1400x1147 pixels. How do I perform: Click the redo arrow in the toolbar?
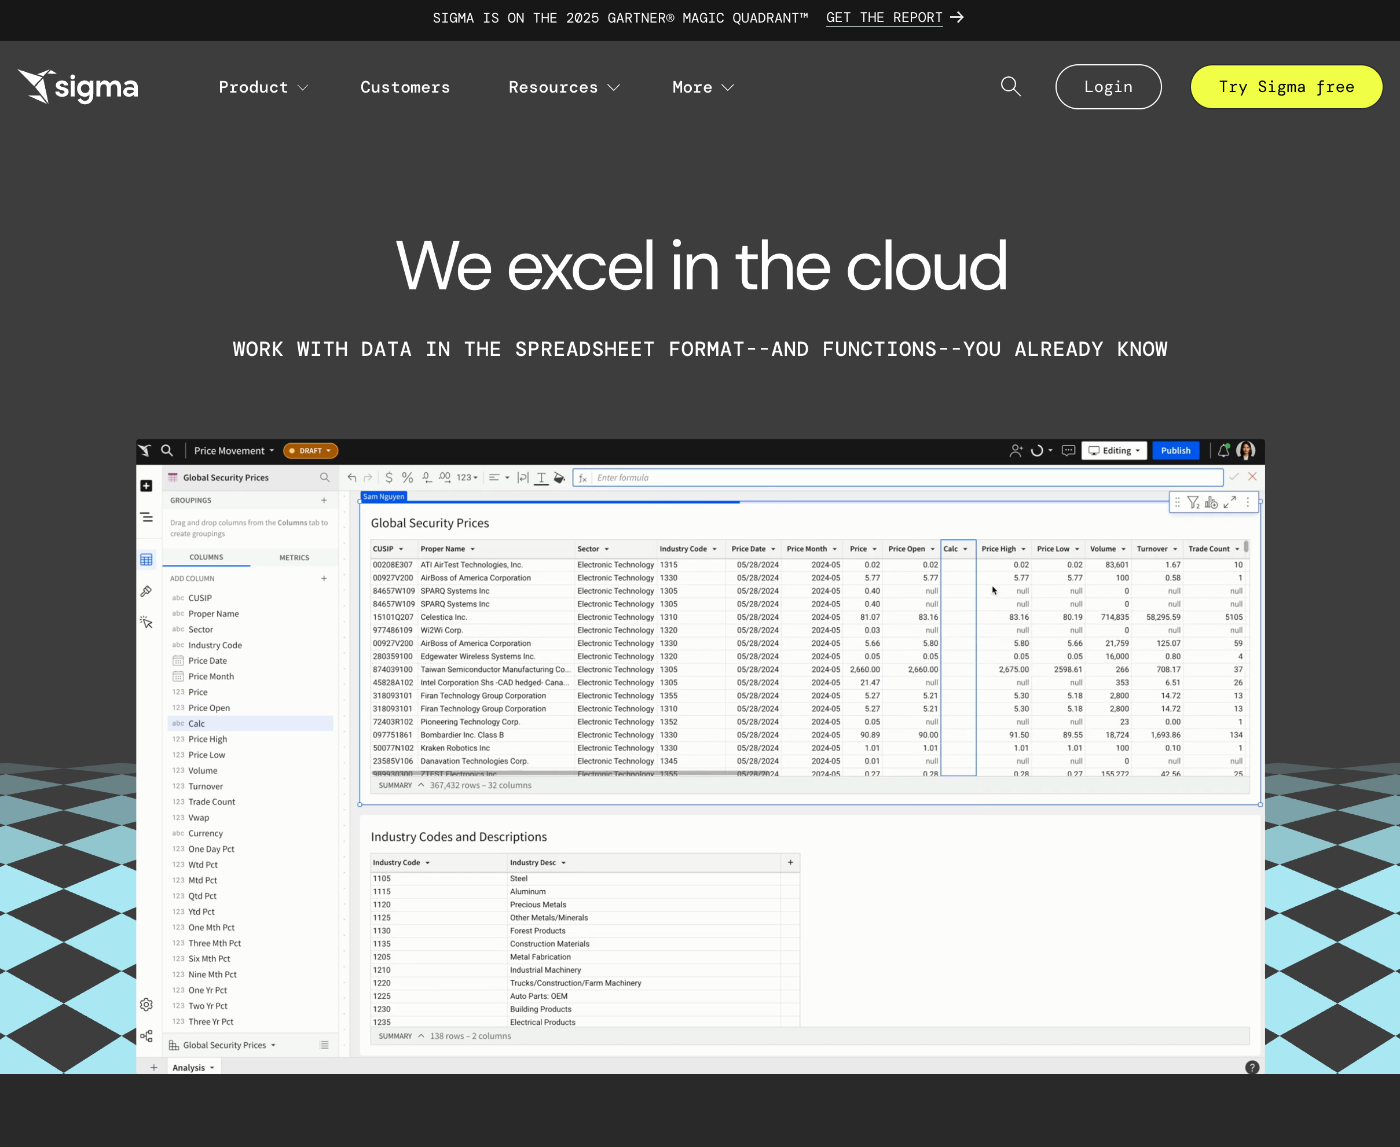point(368,478)
